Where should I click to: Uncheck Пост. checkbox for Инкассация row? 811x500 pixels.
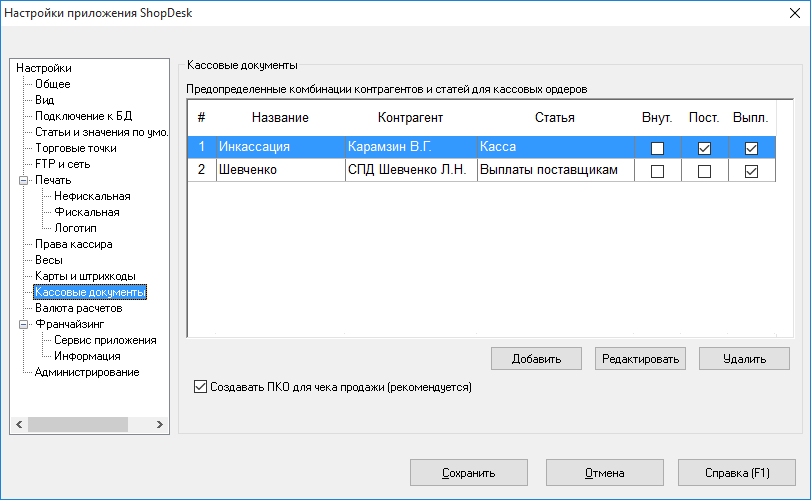704,148
